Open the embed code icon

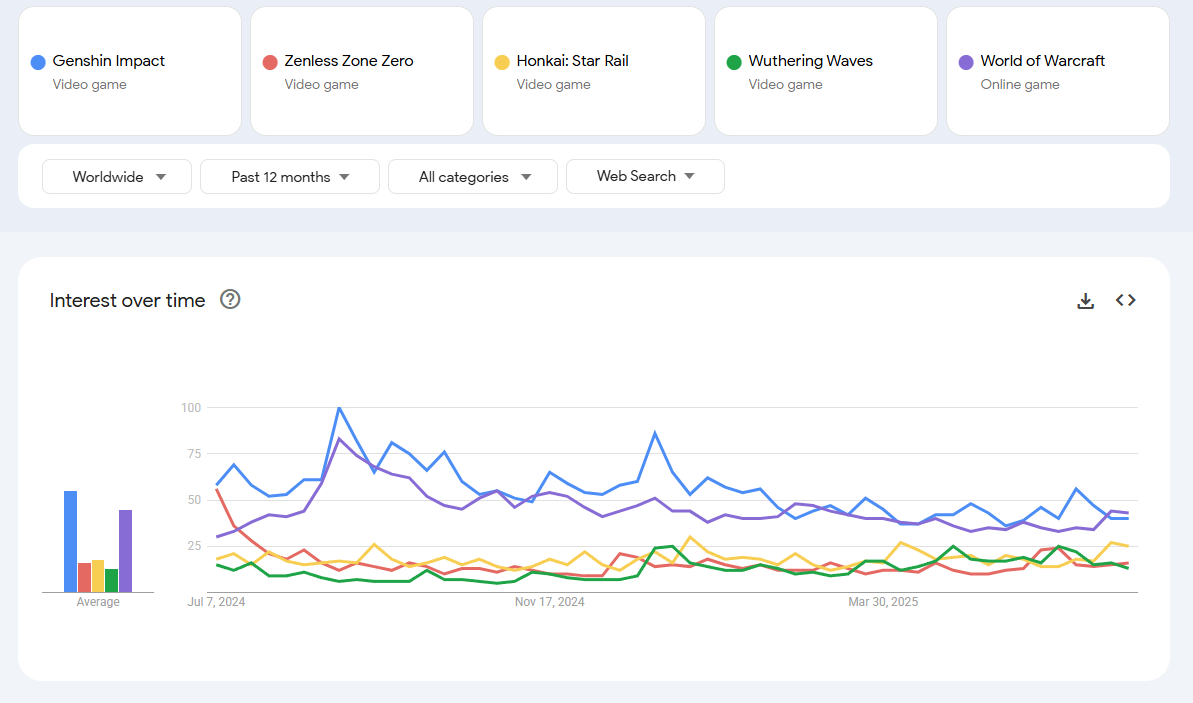point(1125,301)
